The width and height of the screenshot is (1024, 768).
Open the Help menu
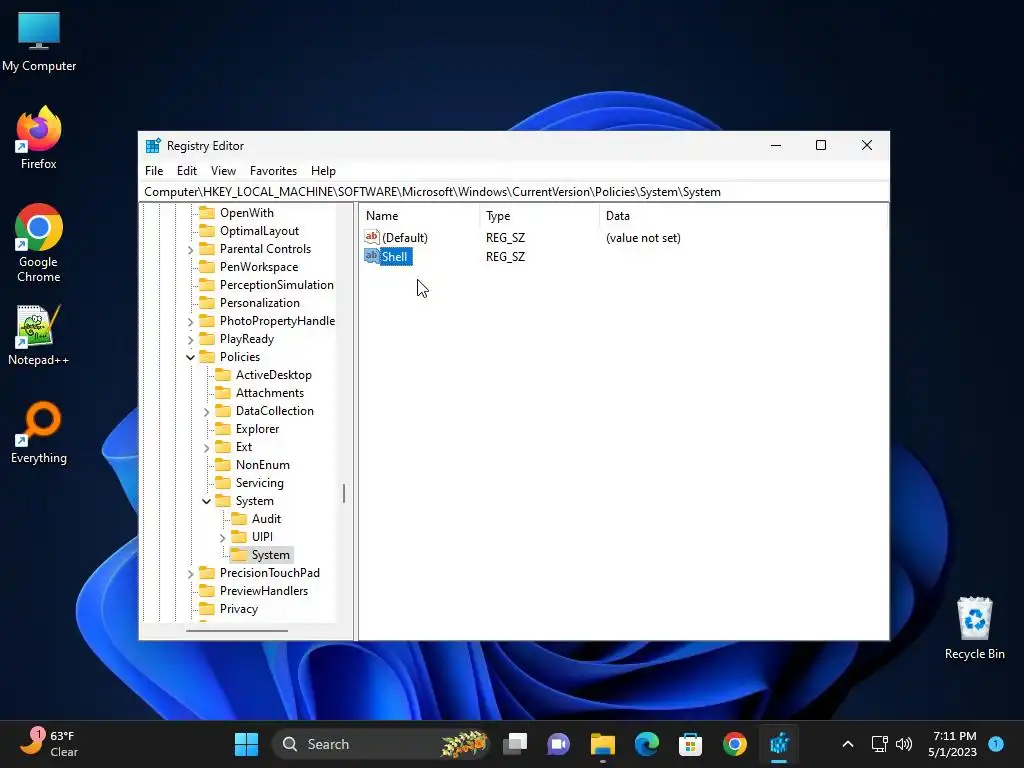click(x=323, y=170)
